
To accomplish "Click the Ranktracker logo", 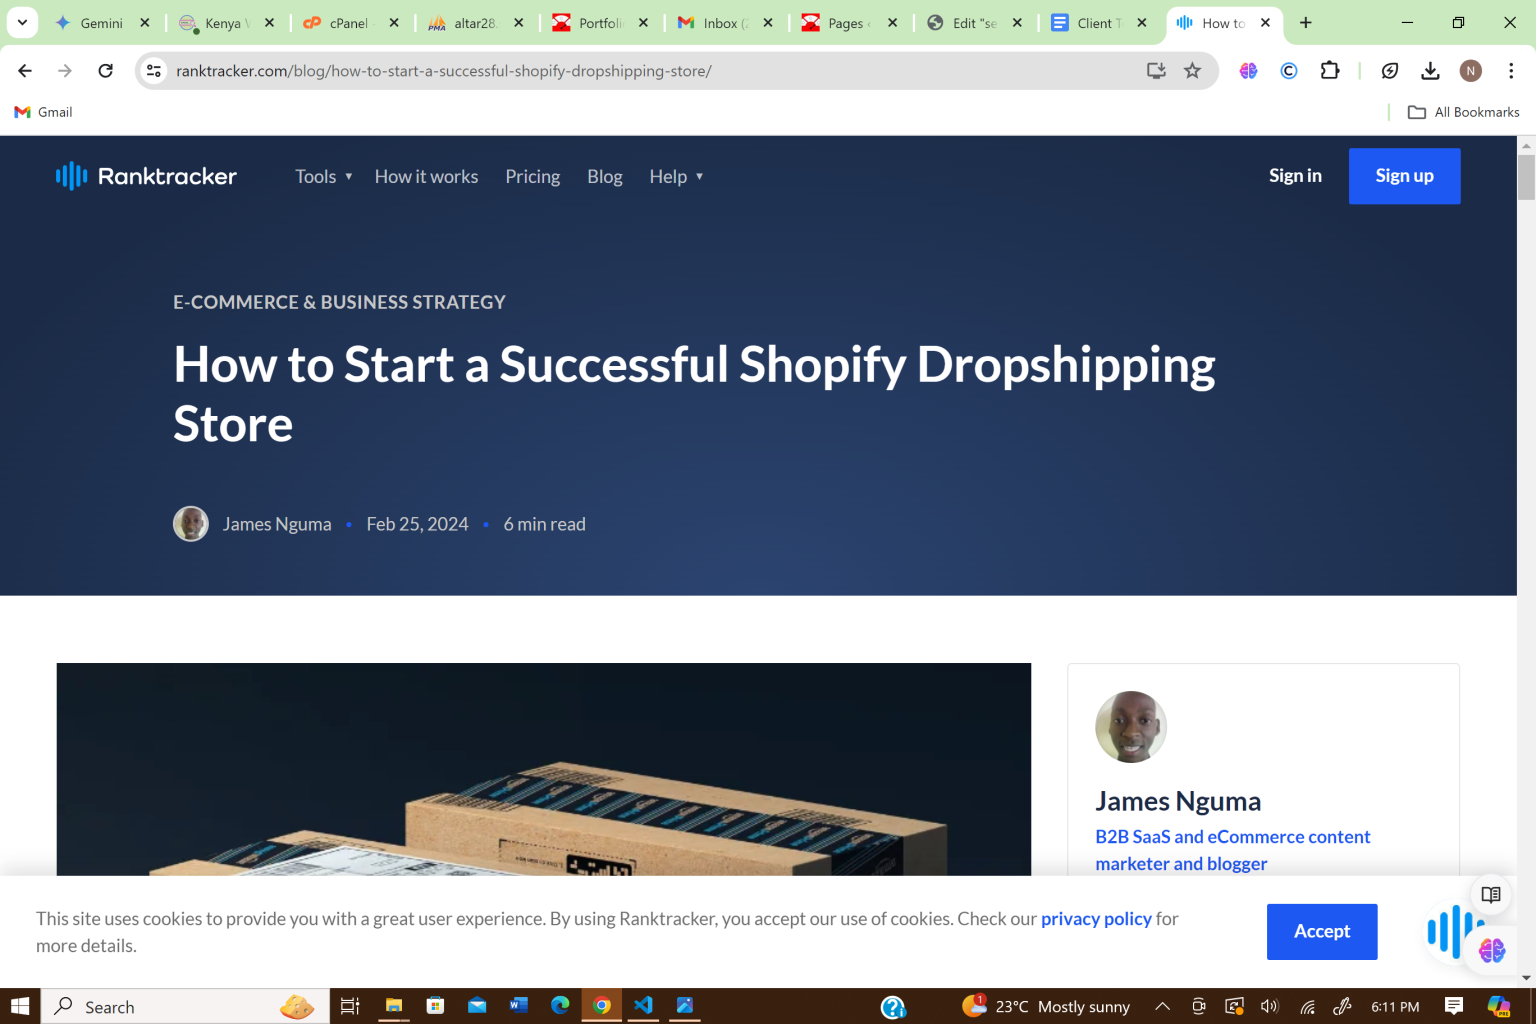I will (146, 176).
